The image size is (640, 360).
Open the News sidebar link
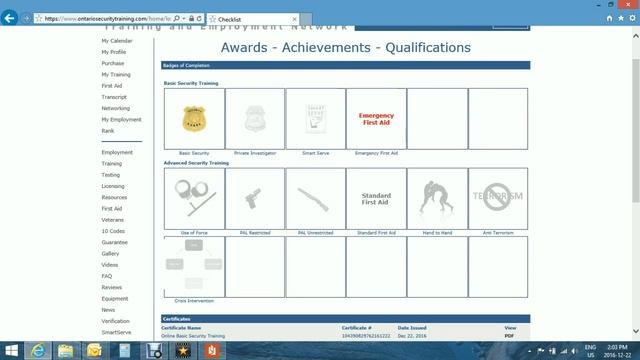click(108, 310)
